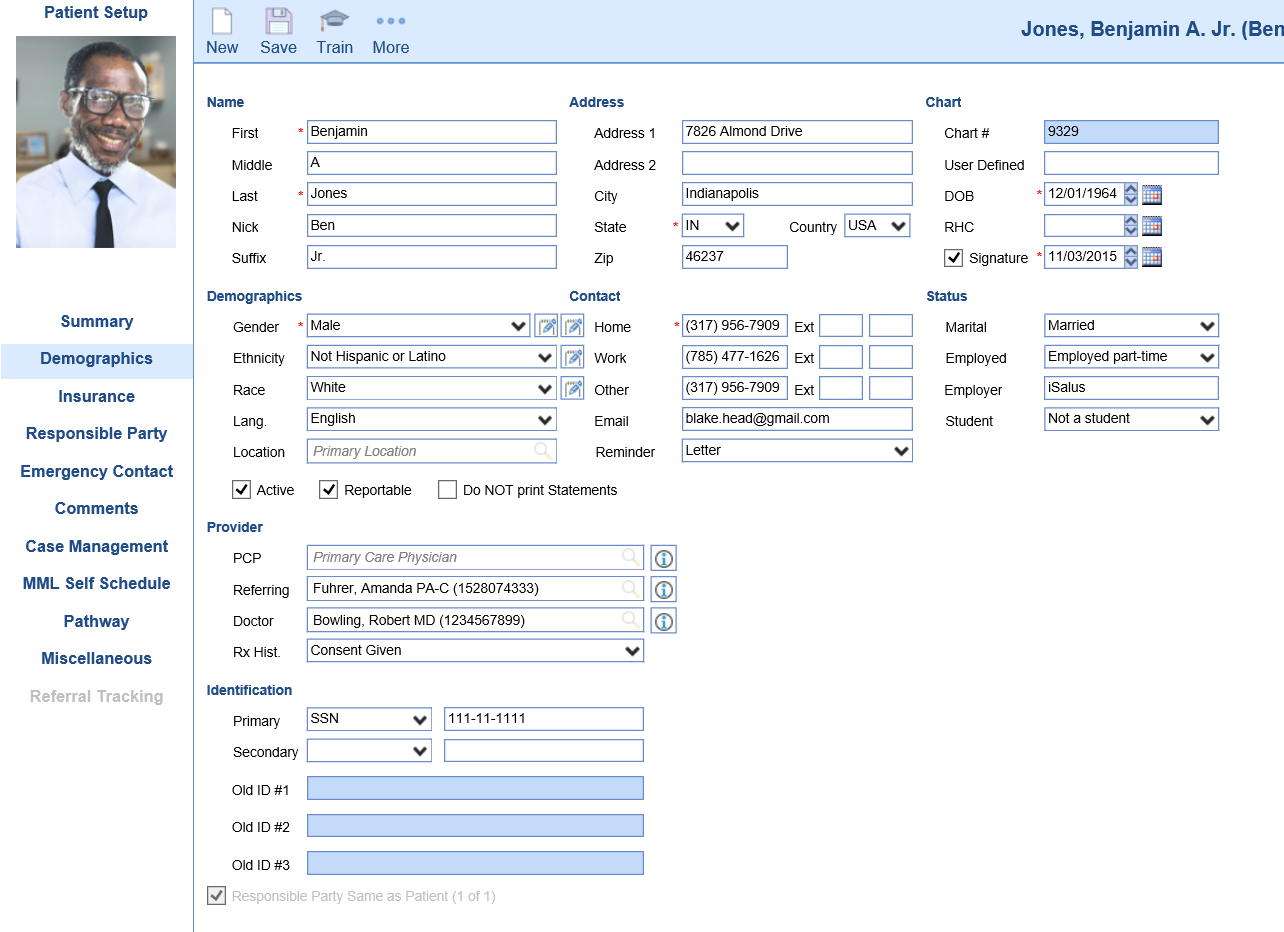This screenshot has width=1284, height=932.
Task: Click the Employer field showing iSalus
Action: point(1131,388)
